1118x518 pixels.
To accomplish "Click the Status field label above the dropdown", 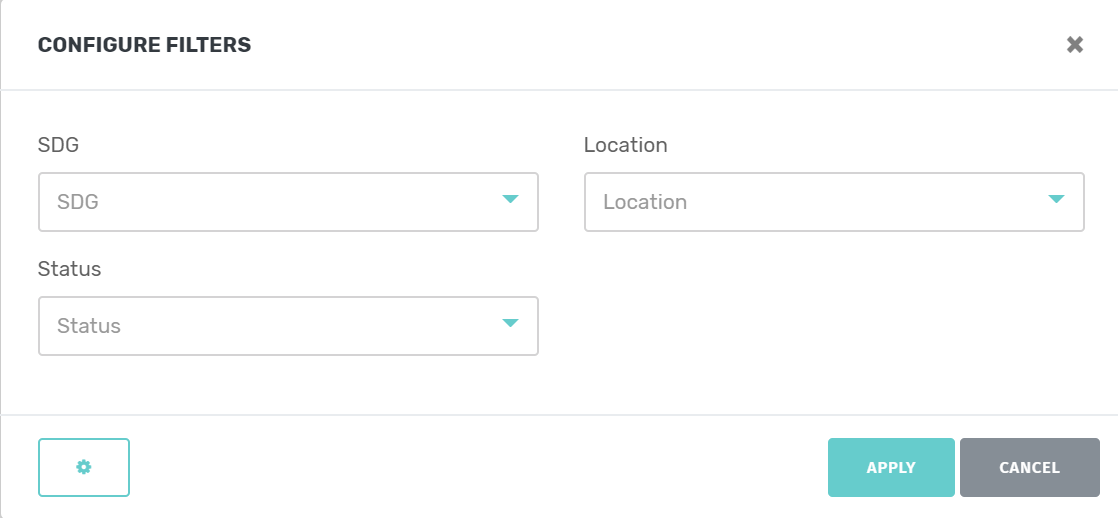I will tap(69, 269).
